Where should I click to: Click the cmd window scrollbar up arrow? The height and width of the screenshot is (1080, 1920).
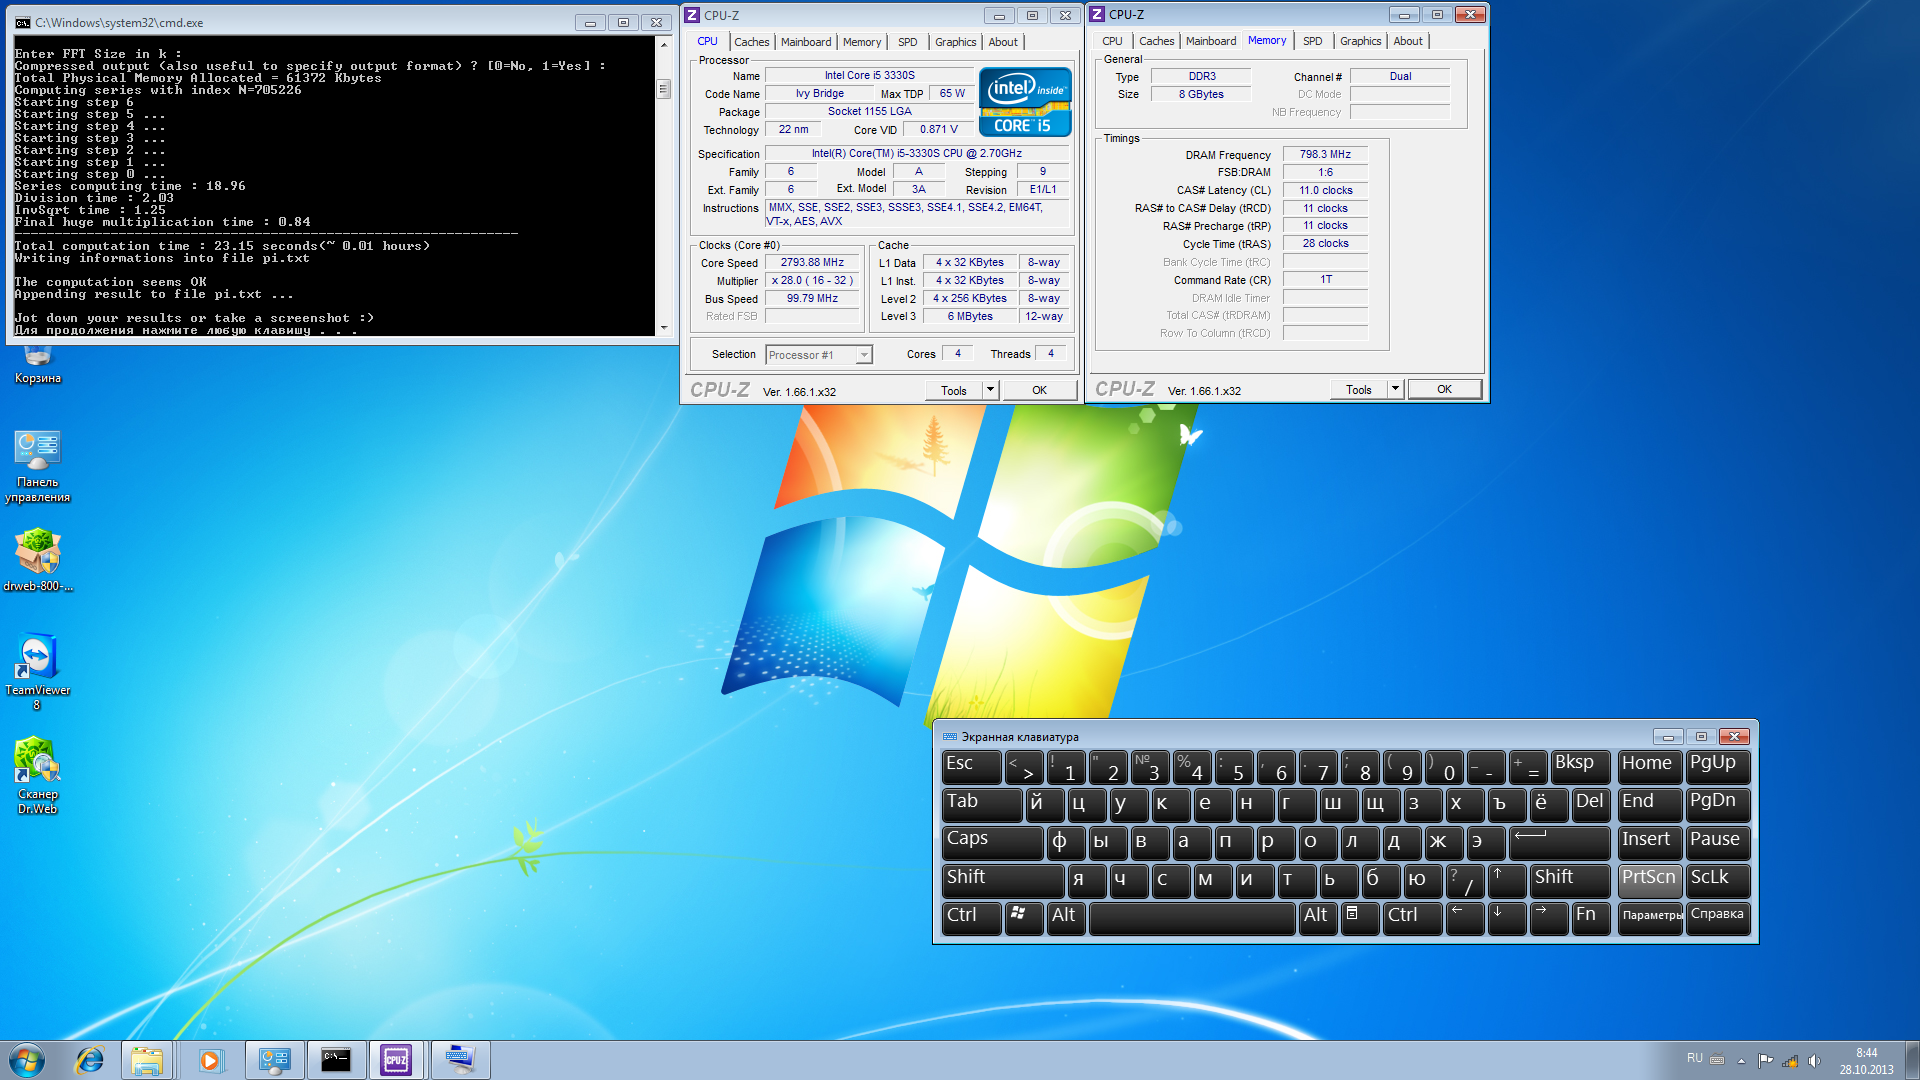(x=663, y=45)
